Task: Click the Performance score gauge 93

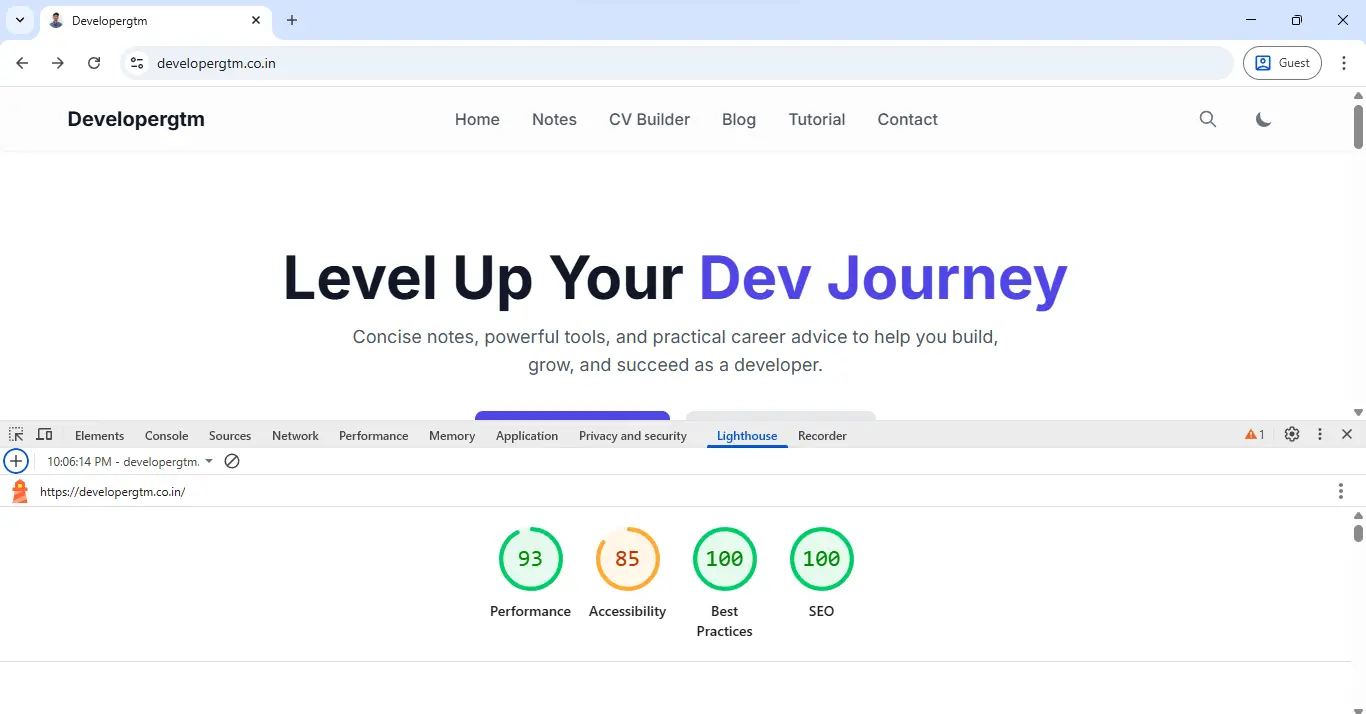Action: (x=530, y=559)
